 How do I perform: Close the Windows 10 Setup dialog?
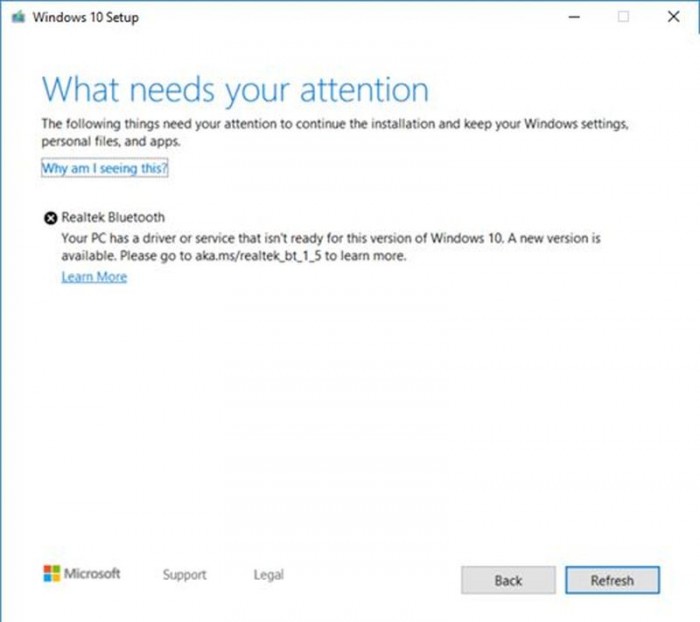pos(672,17)
